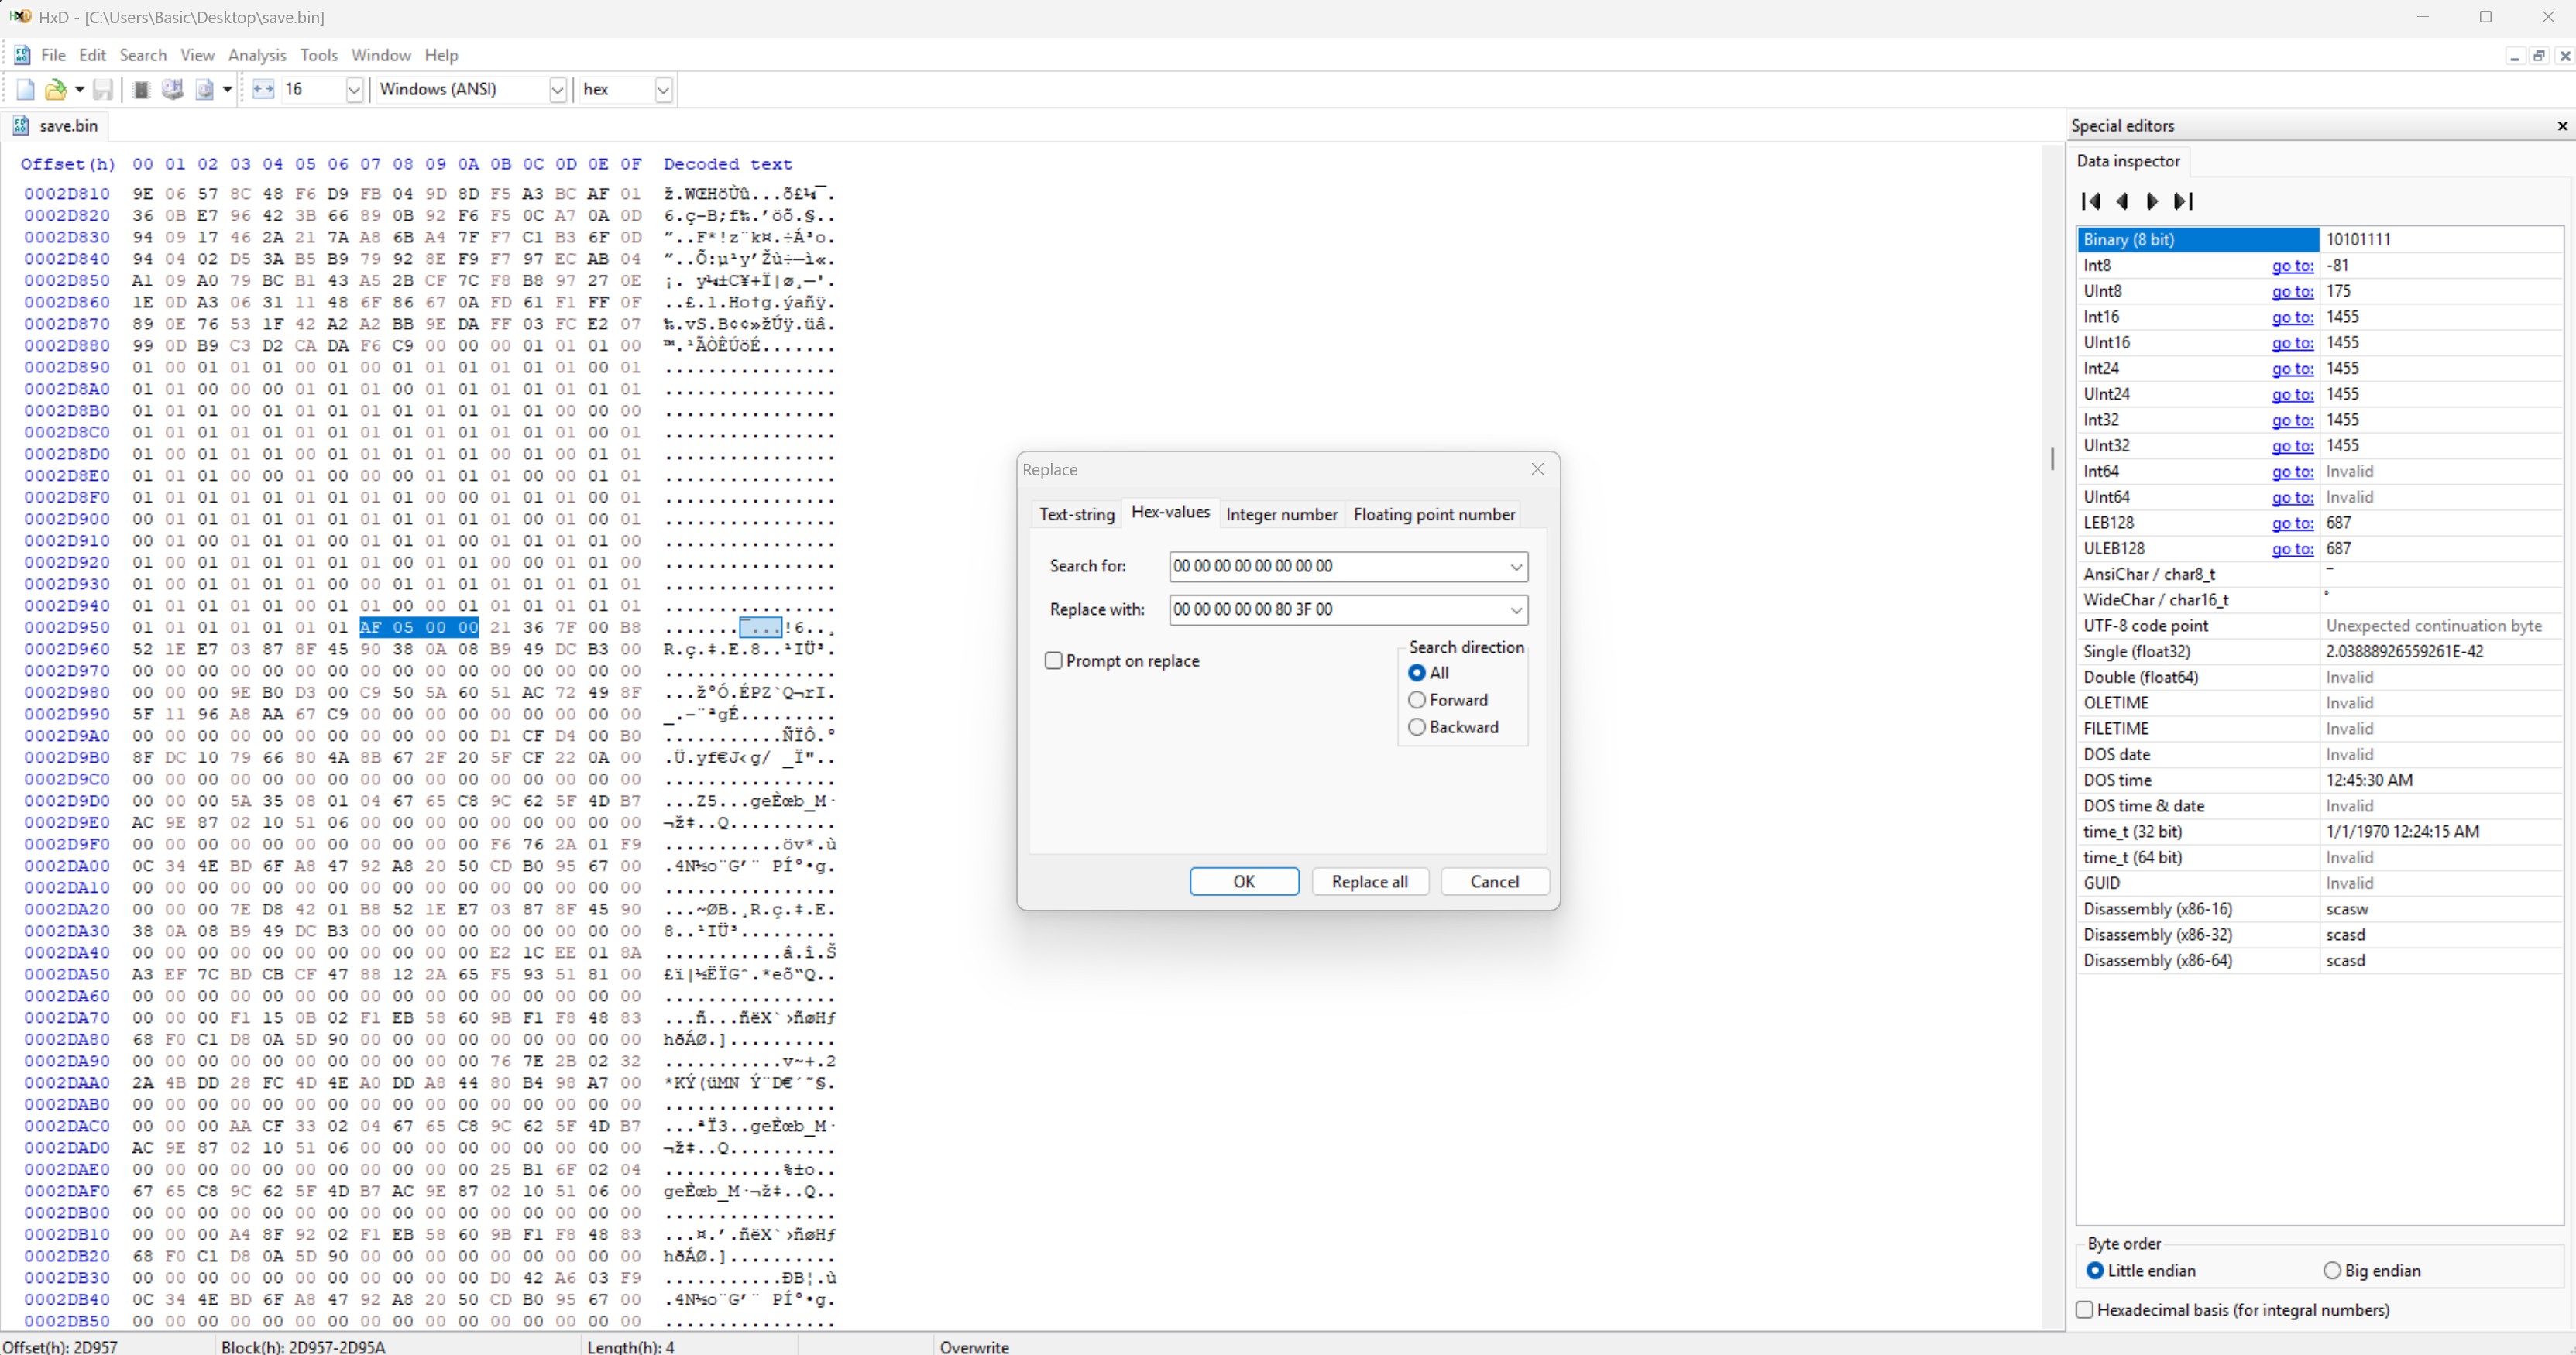Switch to the Hex-values tab
Image resolution: width=2576 pixels, height=1355 pixels.
coord(1170,512)
